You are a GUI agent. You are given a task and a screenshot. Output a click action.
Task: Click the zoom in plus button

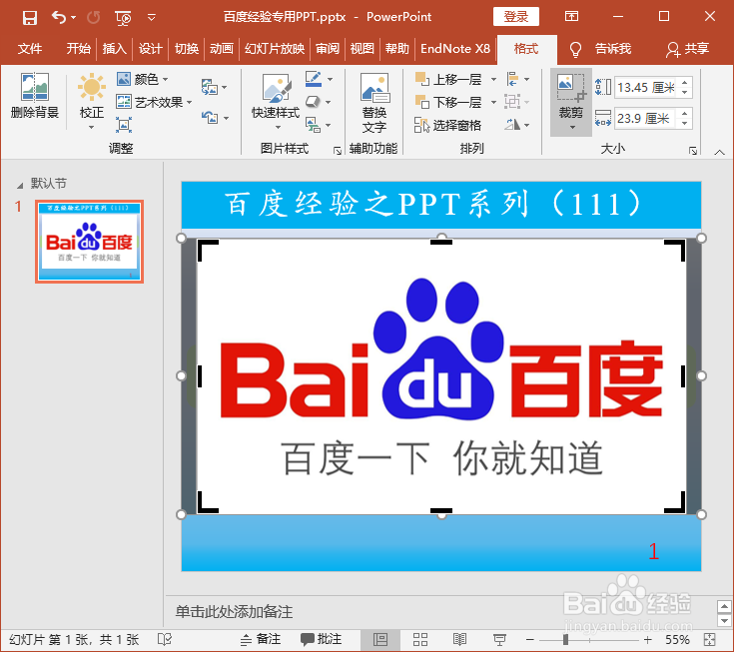click(647, 639)
